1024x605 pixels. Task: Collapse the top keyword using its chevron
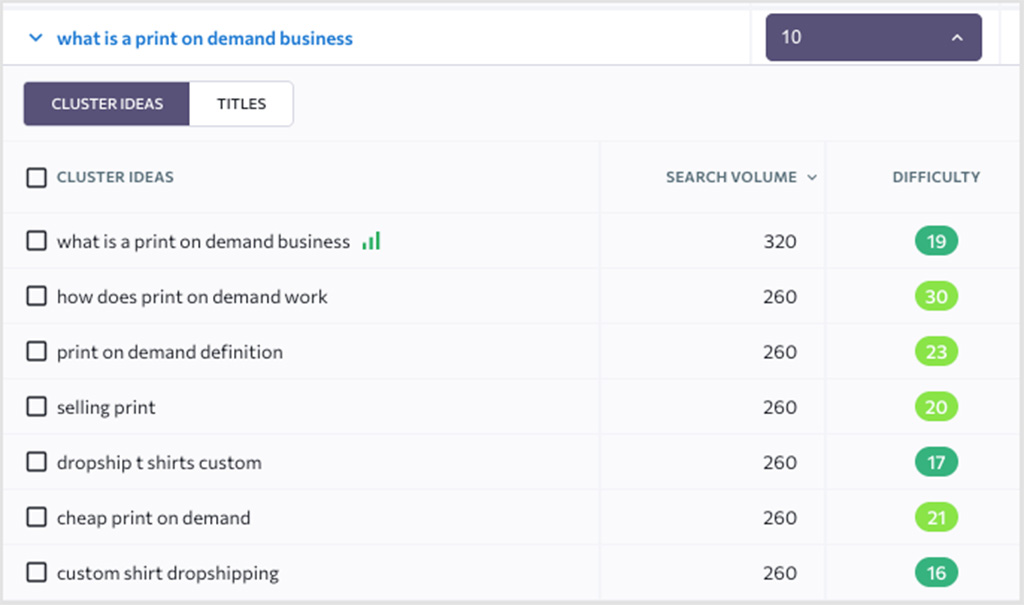pyautogui.click(x=35, y=37)
